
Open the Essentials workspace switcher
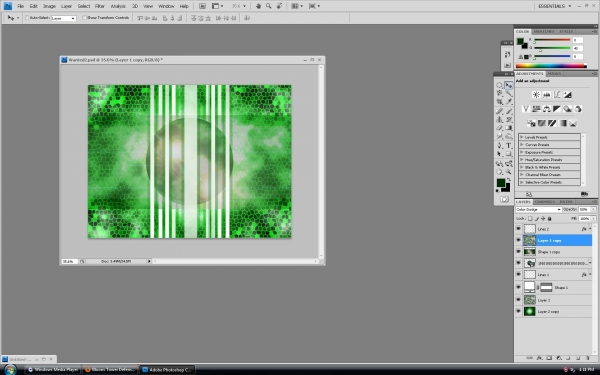554,6
